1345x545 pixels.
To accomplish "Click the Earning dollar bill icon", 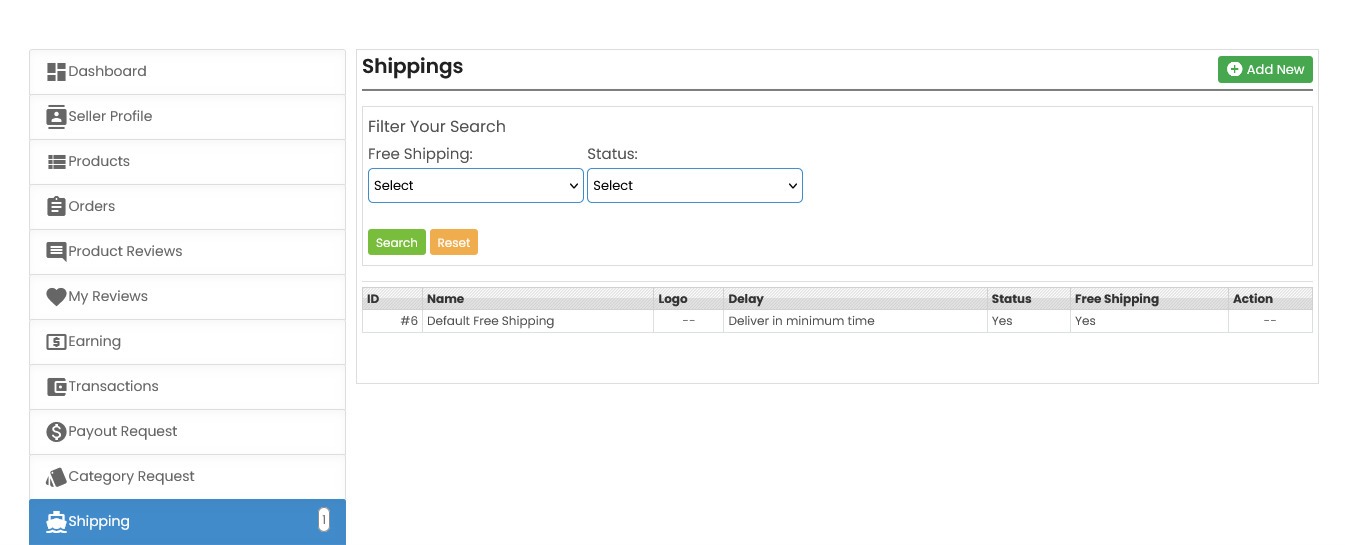I will (x=56, y=342).
